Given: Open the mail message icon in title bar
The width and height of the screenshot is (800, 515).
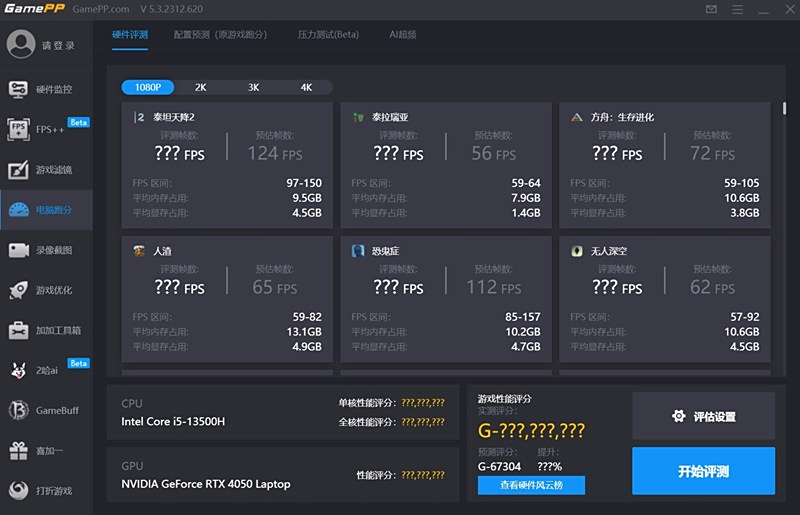Looking at the screenshot, I should 711,9.
